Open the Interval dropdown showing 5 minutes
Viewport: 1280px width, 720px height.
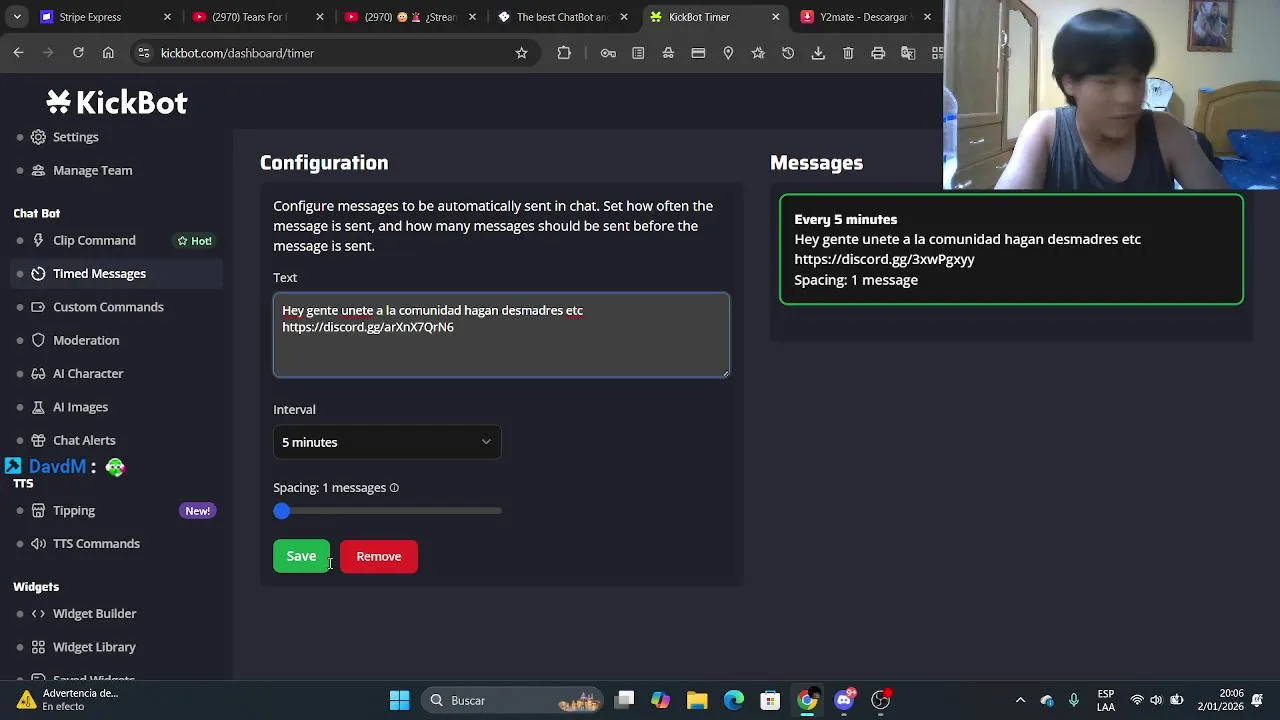pyautogui.click(x=387, y=442)
